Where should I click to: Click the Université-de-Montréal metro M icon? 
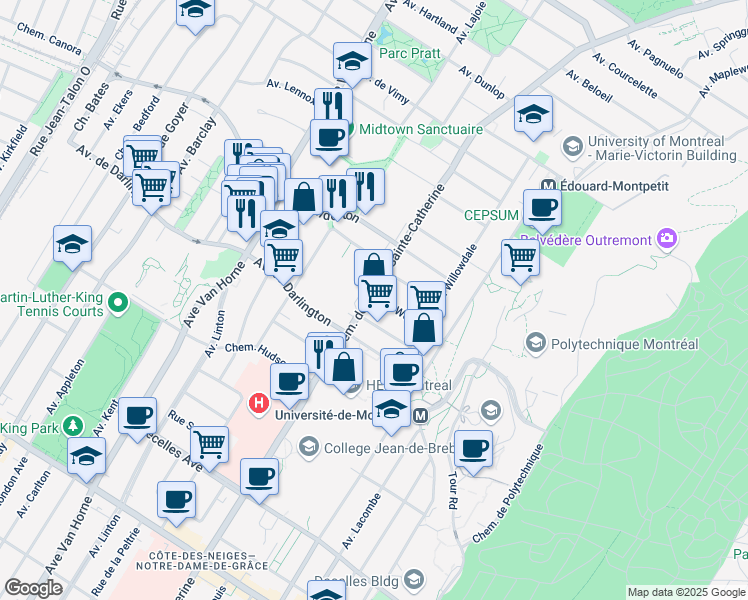(x=420, y=416)
